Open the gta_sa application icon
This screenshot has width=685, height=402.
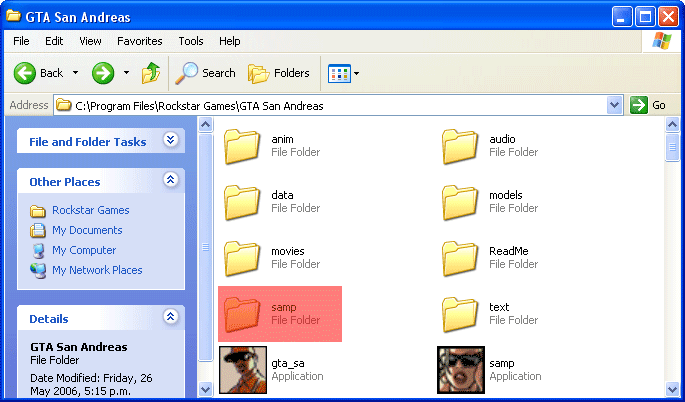pos(241,369)
